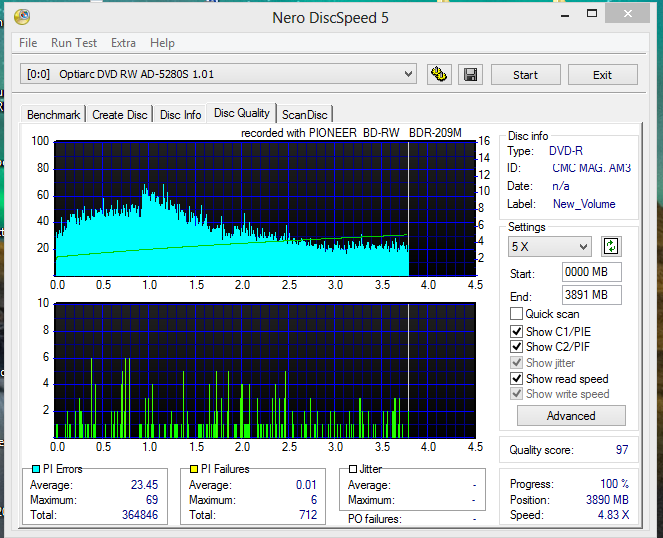Viewport: 663px width, 538px height.
Task: Click the floppy disk save icon
Action: [470, 74]
